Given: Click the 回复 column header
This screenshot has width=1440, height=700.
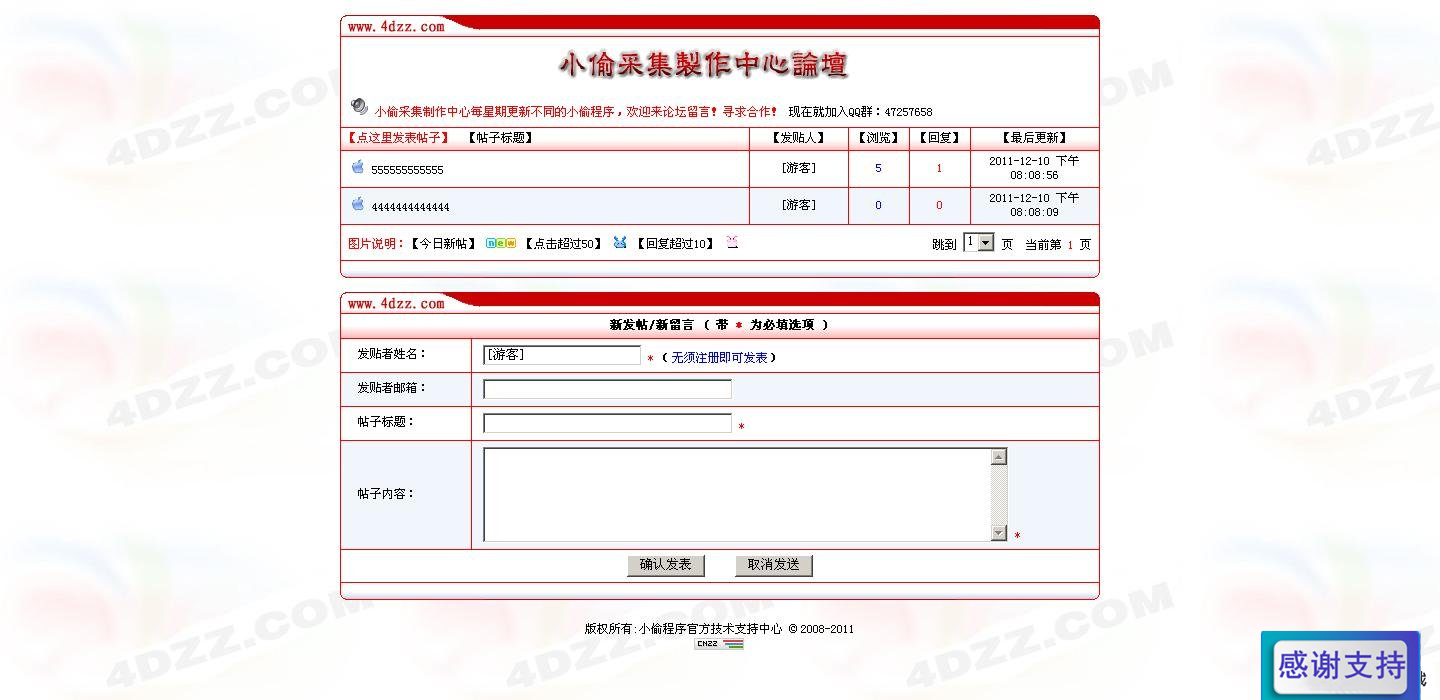Looking at the screenshot, I should tap(939, 138).
